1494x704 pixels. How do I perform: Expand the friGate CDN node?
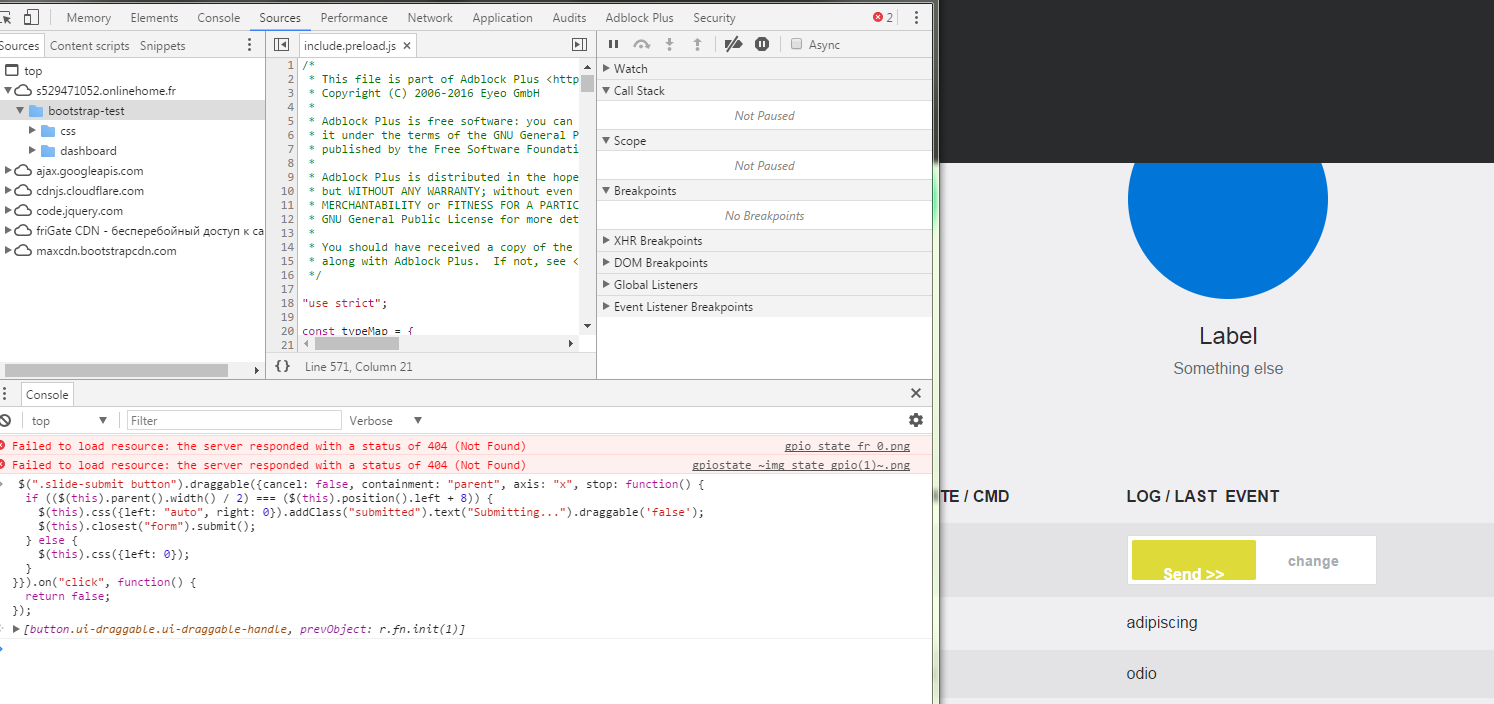(x=8, y=231)
